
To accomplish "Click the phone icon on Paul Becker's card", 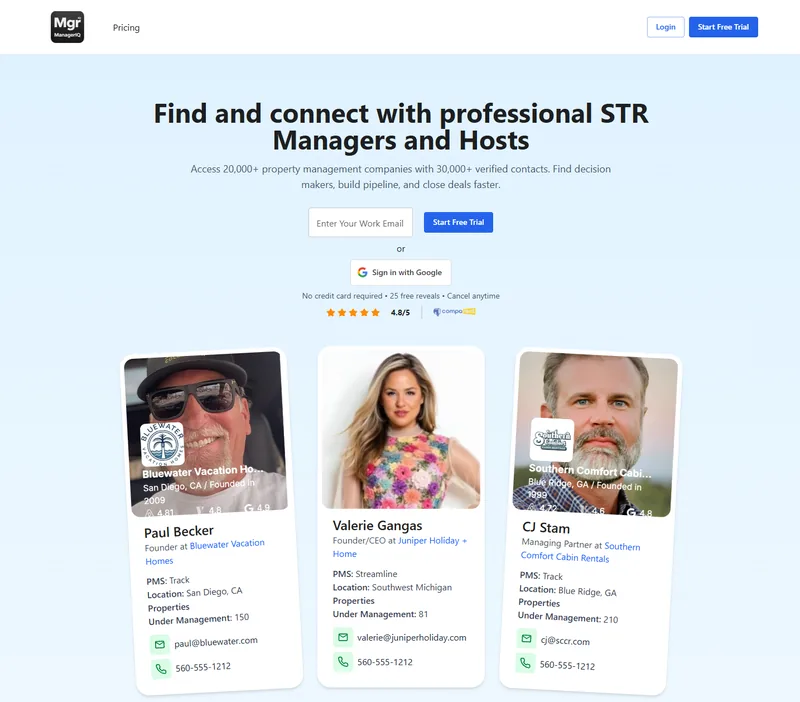I will (x=161, y=669).
